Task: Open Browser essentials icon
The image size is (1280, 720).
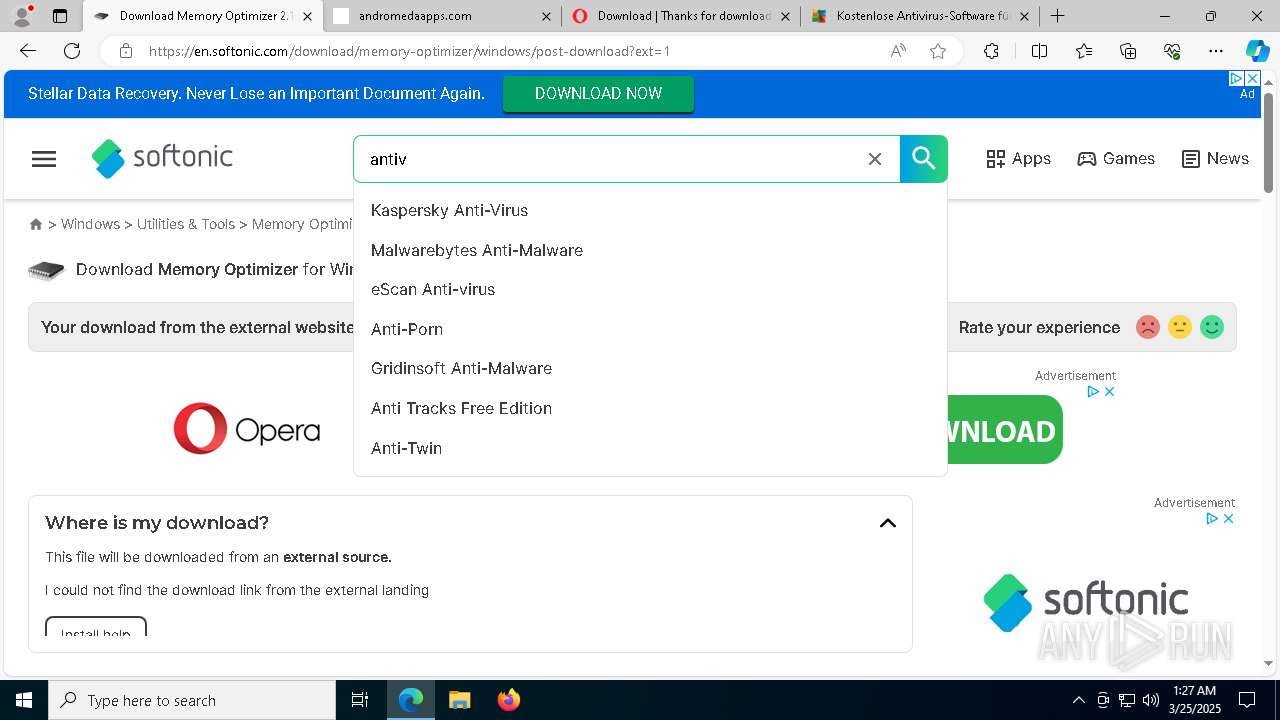Action: click(1172, 51)
